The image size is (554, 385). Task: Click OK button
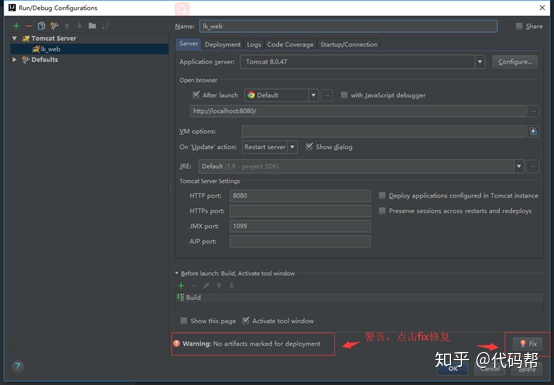453,369
